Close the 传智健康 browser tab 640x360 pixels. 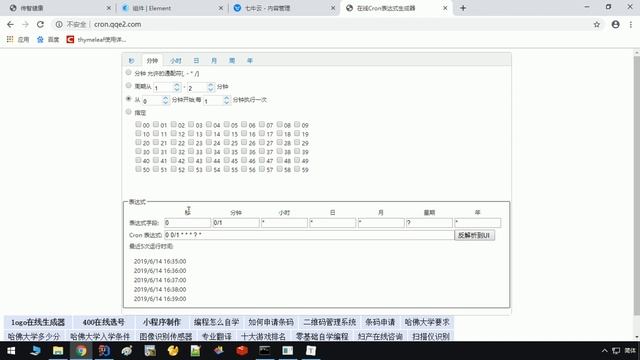[x=109, y=8]
